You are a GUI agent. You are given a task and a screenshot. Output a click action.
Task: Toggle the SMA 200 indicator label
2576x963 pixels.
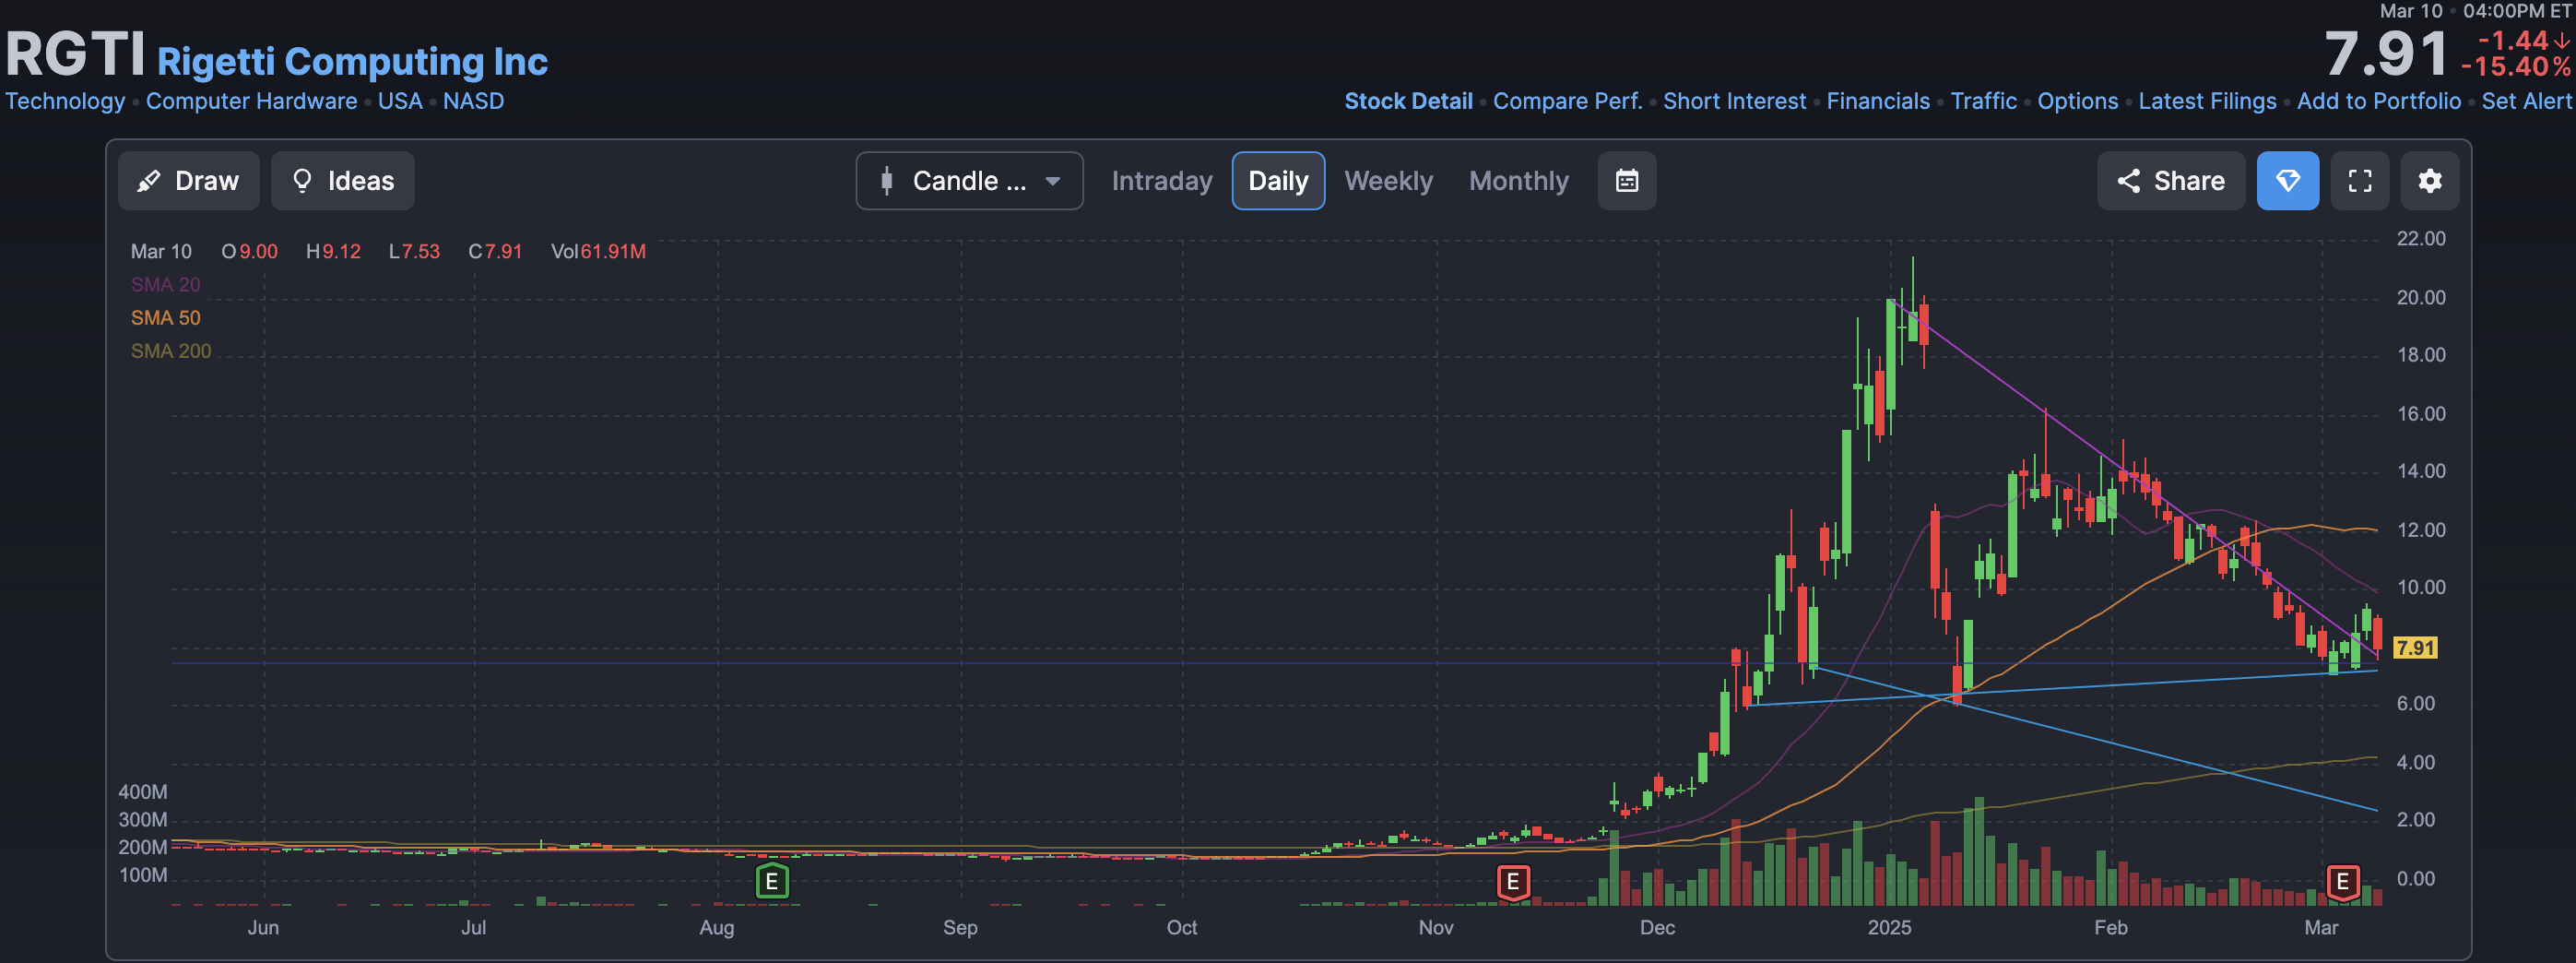tap(170, 351)
